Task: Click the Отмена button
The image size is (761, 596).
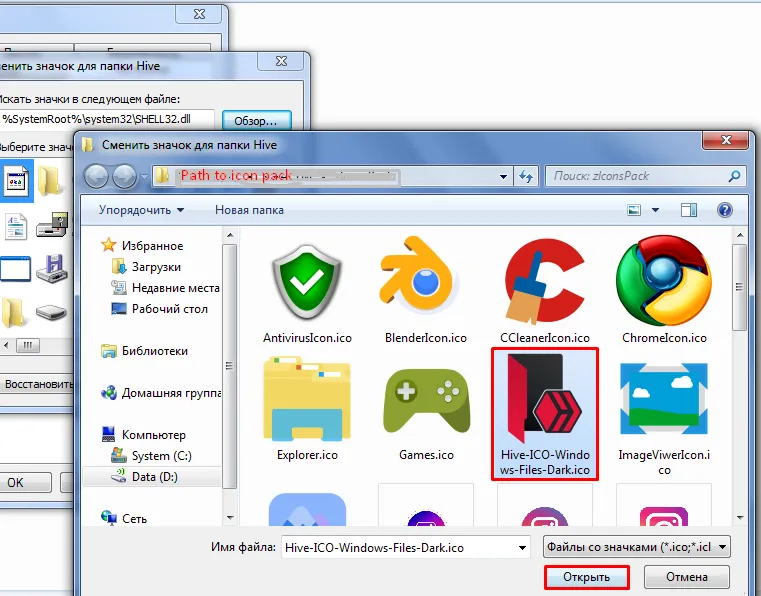Action: click(x=687, y=577)
